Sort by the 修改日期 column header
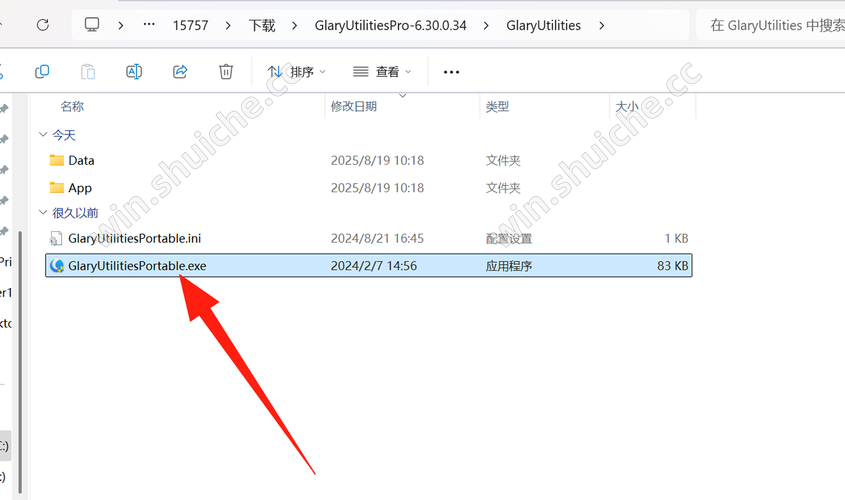845x500 pixels. pos(354,106)
